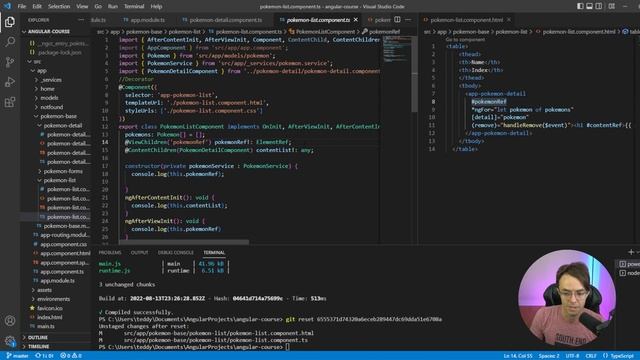640x360 pixels.
Task: Switch to the DEBUG CONSOLE panel tab
Action: tap(176, 253)
